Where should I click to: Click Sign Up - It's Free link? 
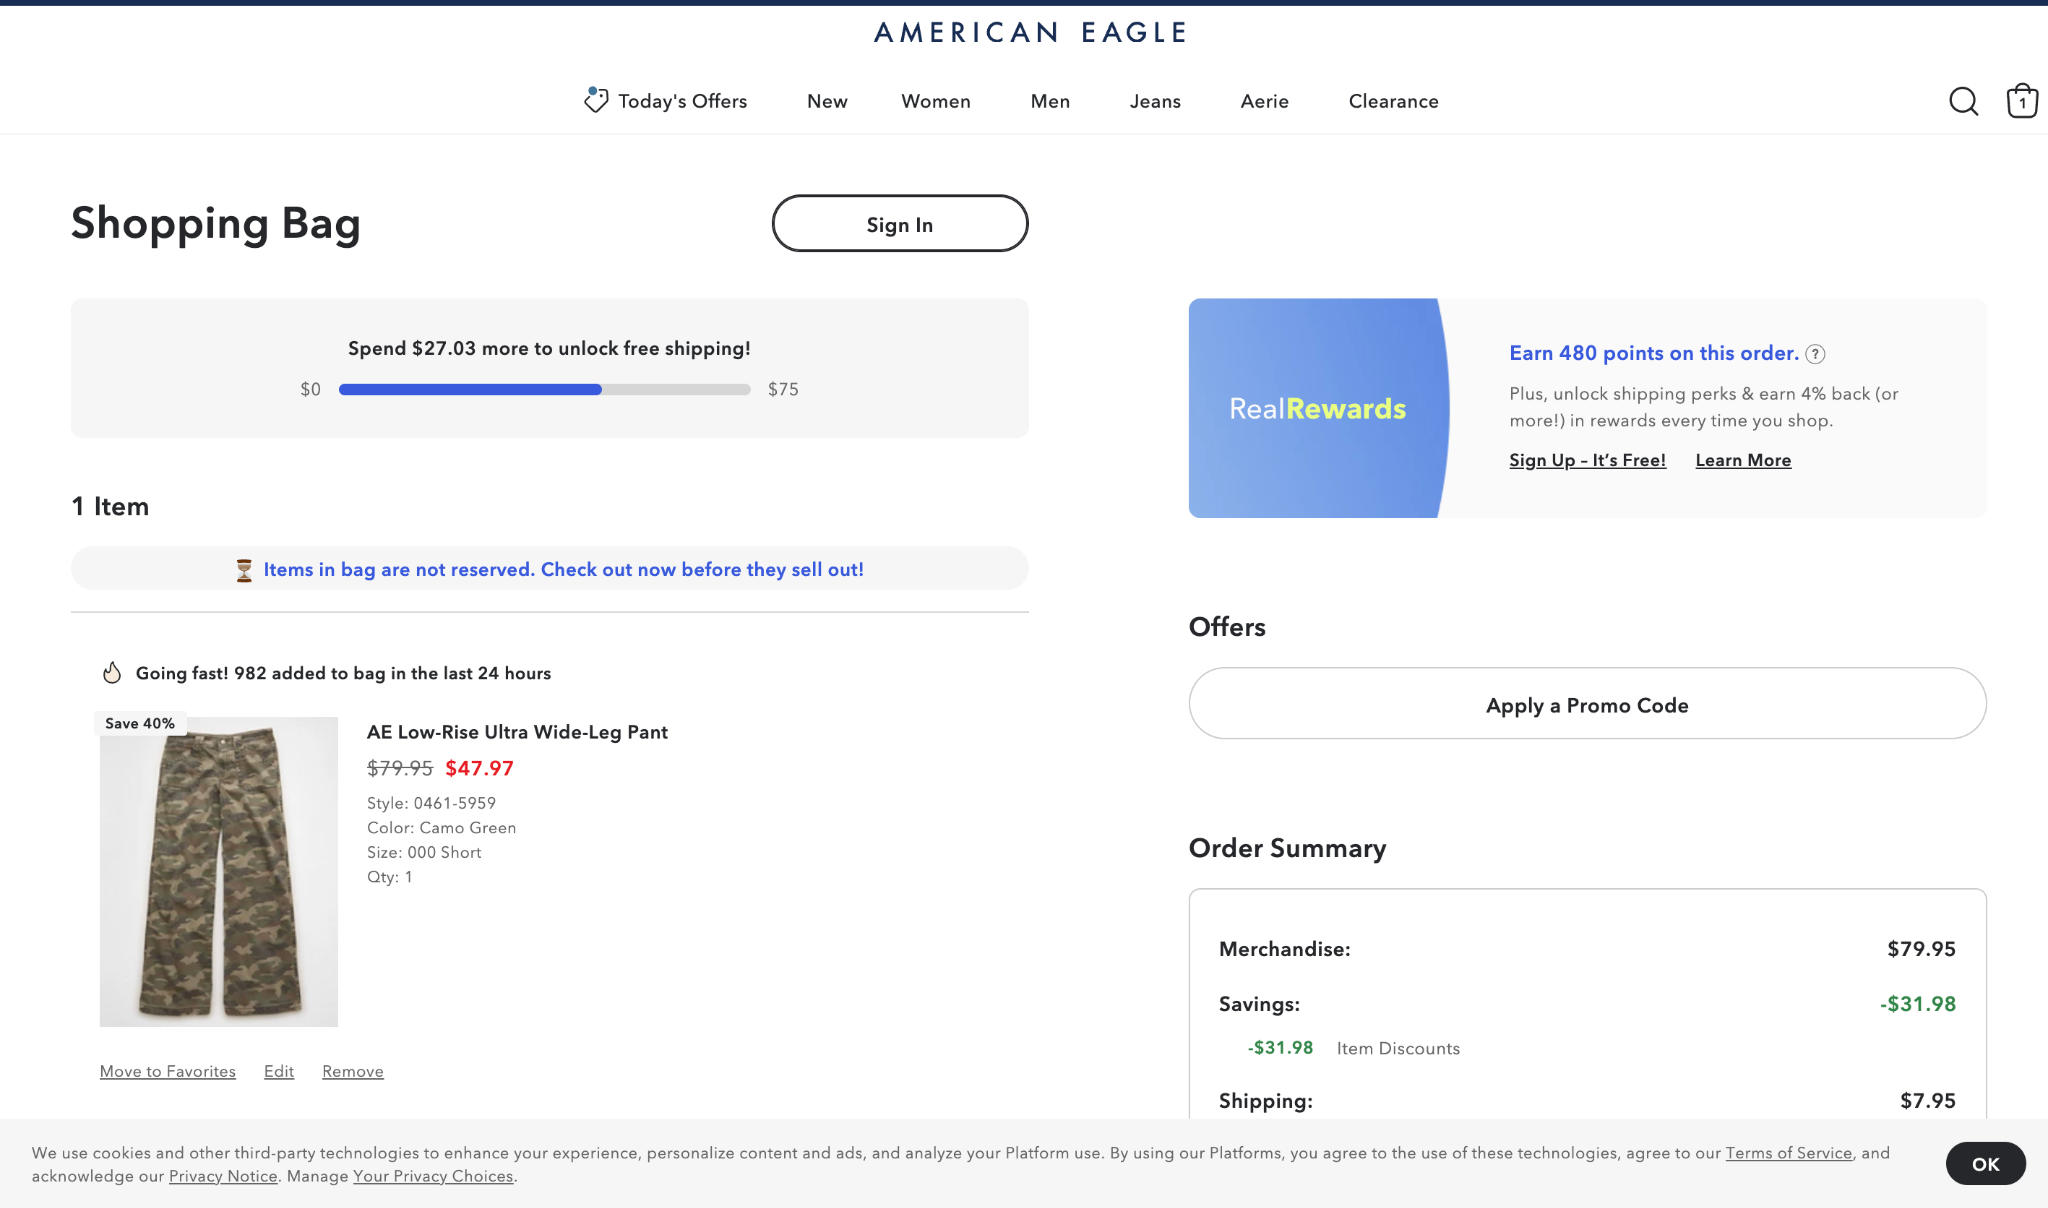[x=1587, y=460]
